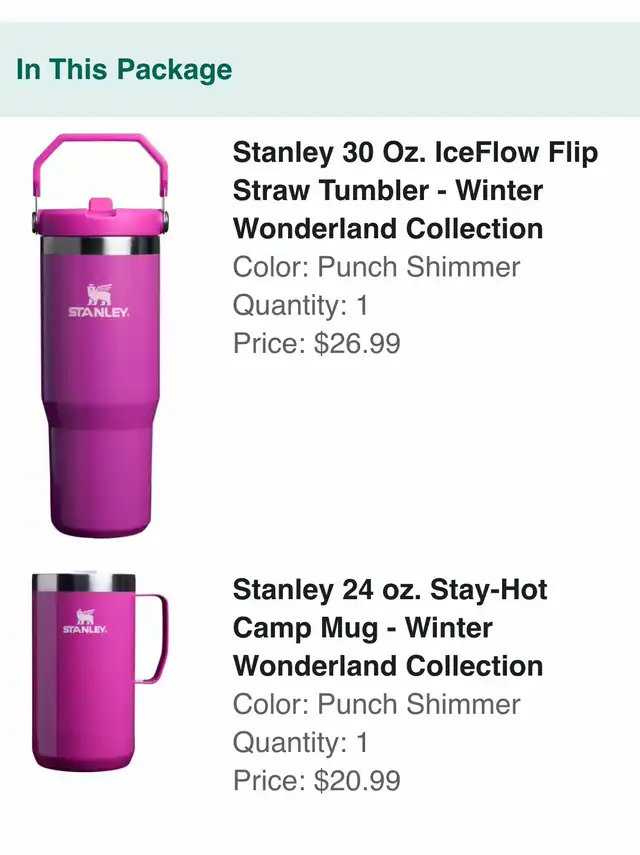Click the Stanley bear logo on the mug
640x855 pixels.
pyautogui.click(x=84, y=622)
